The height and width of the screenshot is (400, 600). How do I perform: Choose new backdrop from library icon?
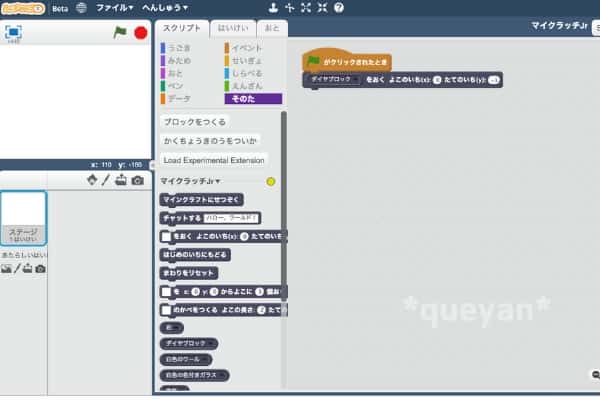[6, 269]
